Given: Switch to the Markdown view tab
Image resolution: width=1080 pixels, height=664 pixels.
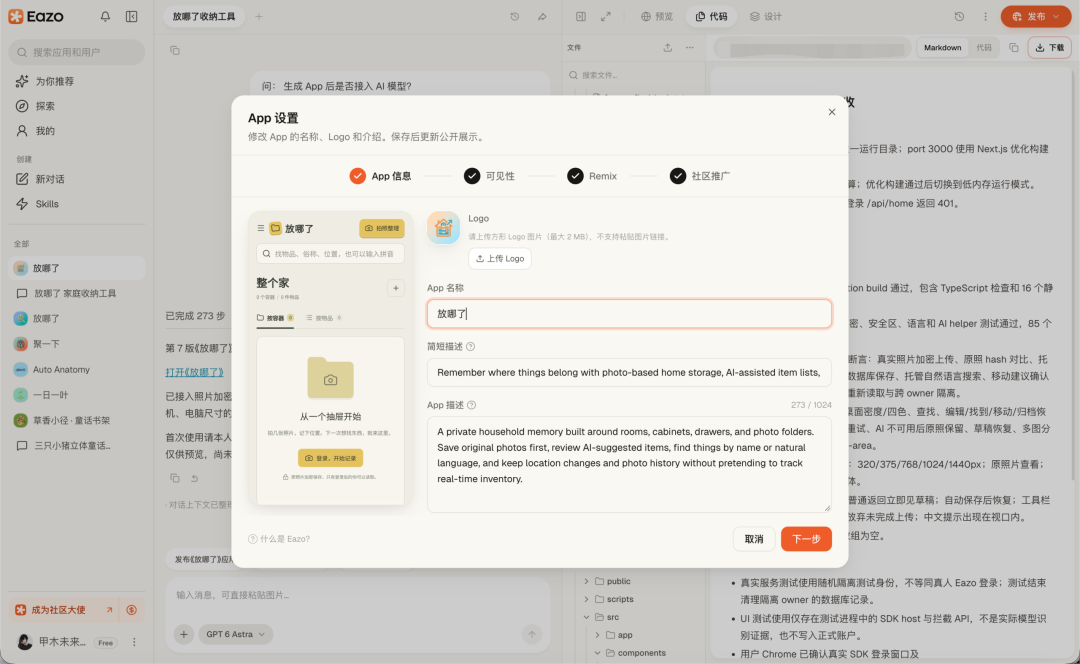Looking at the screenshot, I should 942,48.
